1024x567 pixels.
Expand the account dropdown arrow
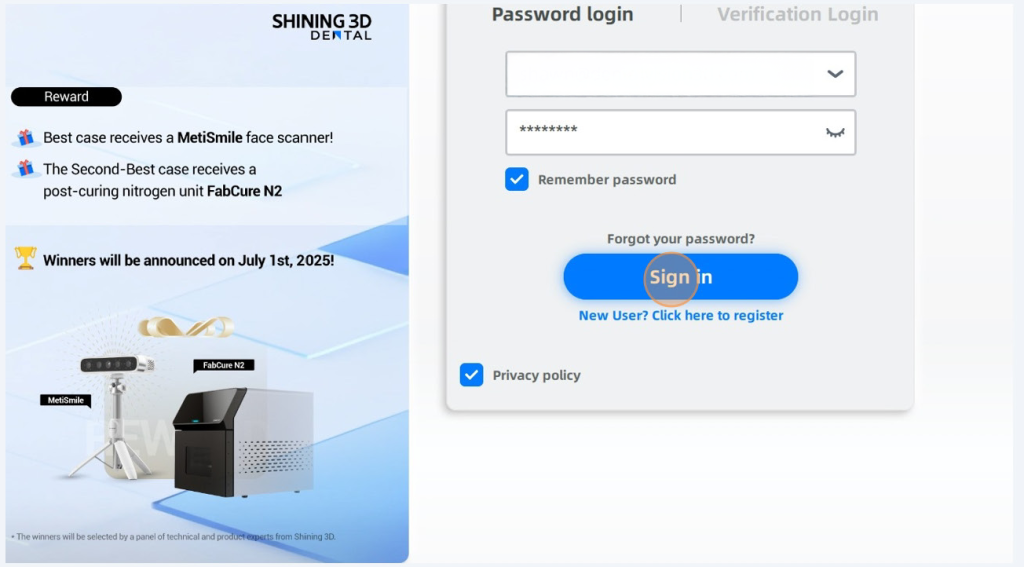835,74
